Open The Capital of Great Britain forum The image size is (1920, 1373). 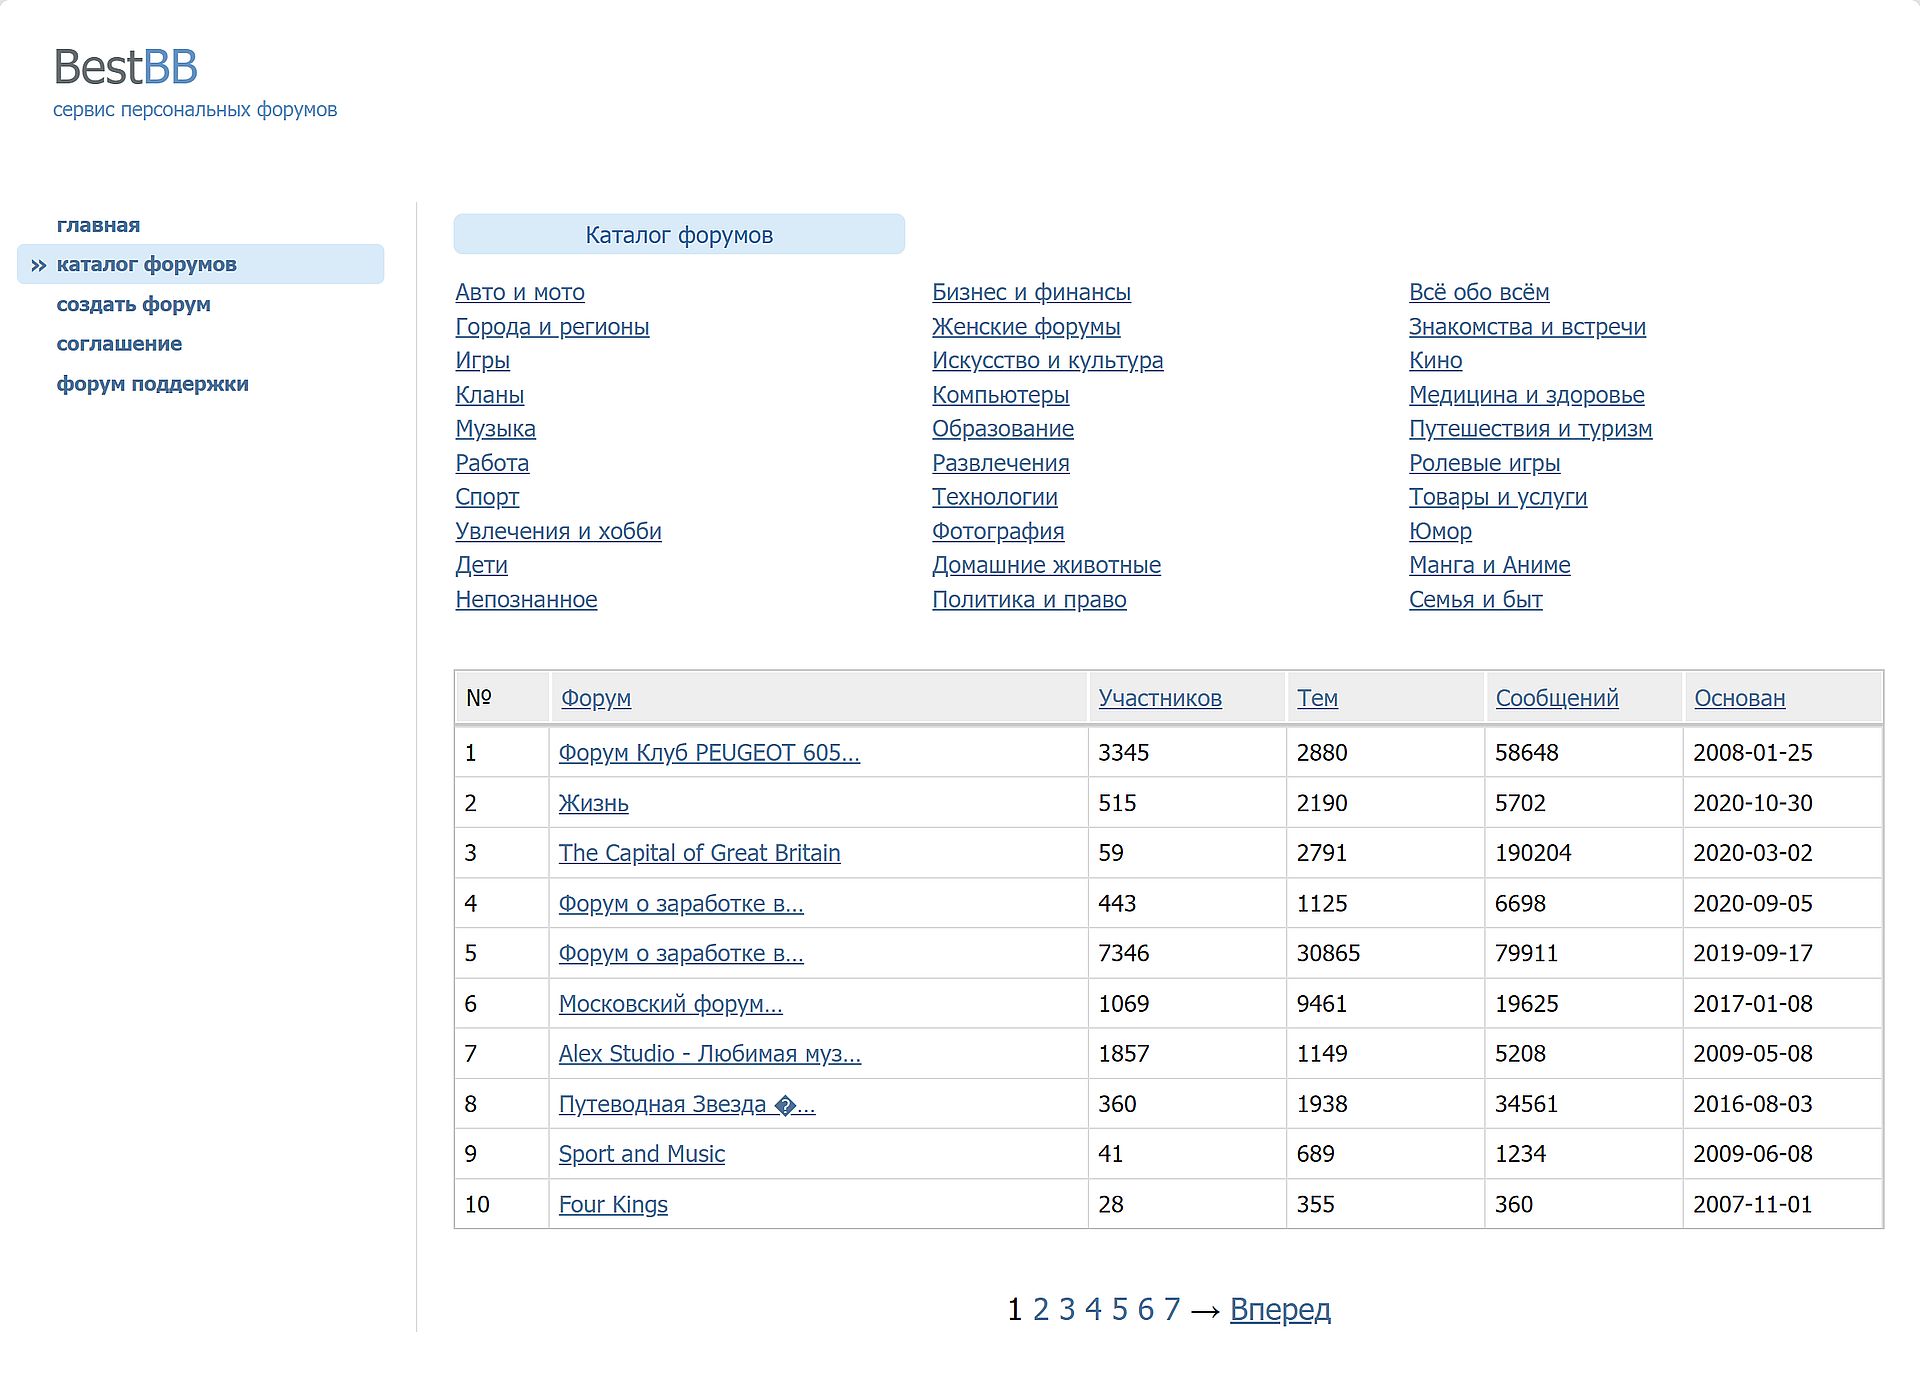pyautogui.click(x=699, y=853)
